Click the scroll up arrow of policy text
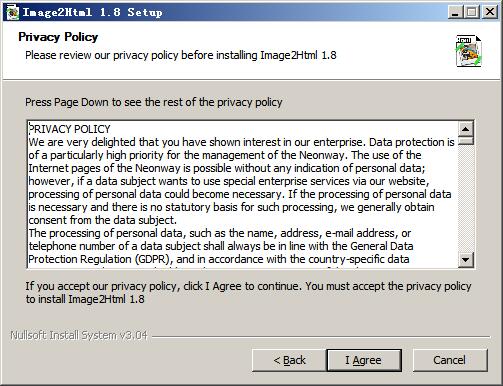The height and width of the screenshot is (386, 503). point(466,129)
